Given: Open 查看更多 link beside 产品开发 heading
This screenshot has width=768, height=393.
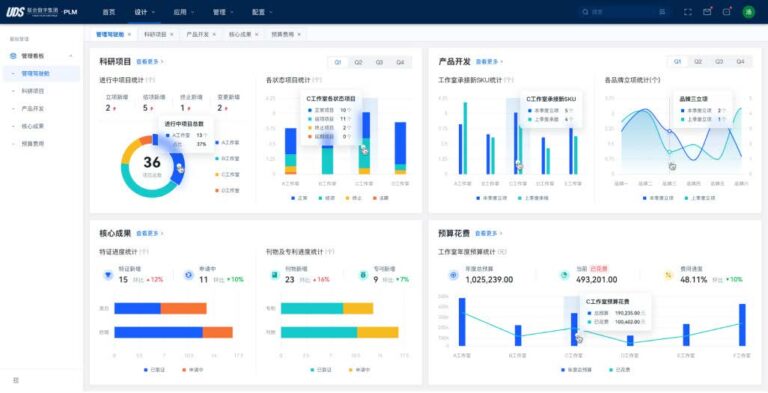Looking at the screenshot, I should 489,62.
